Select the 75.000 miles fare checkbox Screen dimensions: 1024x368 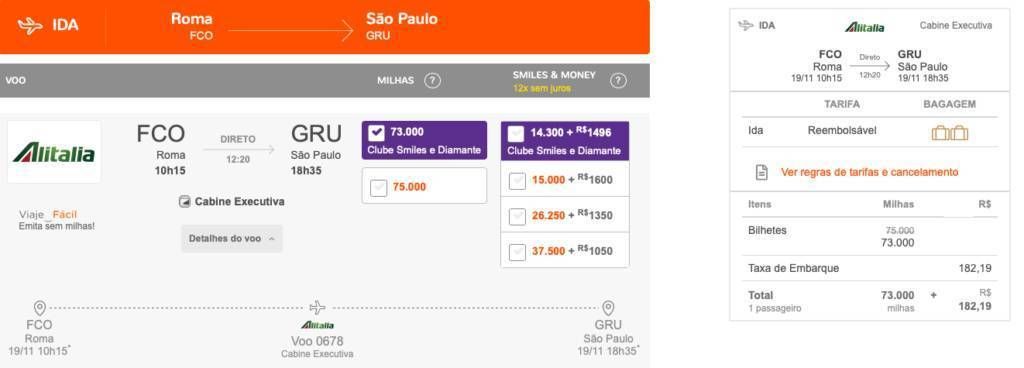click(379, 187)
